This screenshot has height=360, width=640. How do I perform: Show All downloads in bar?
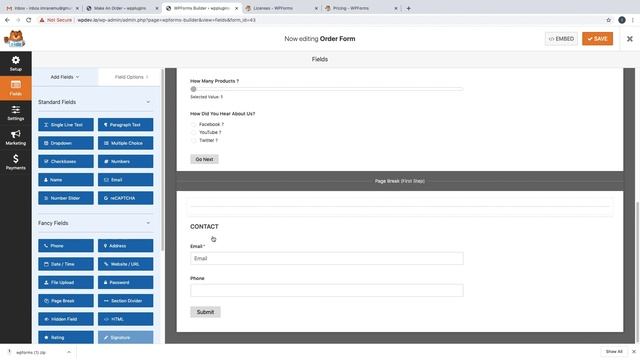click(x=614, y=352)
